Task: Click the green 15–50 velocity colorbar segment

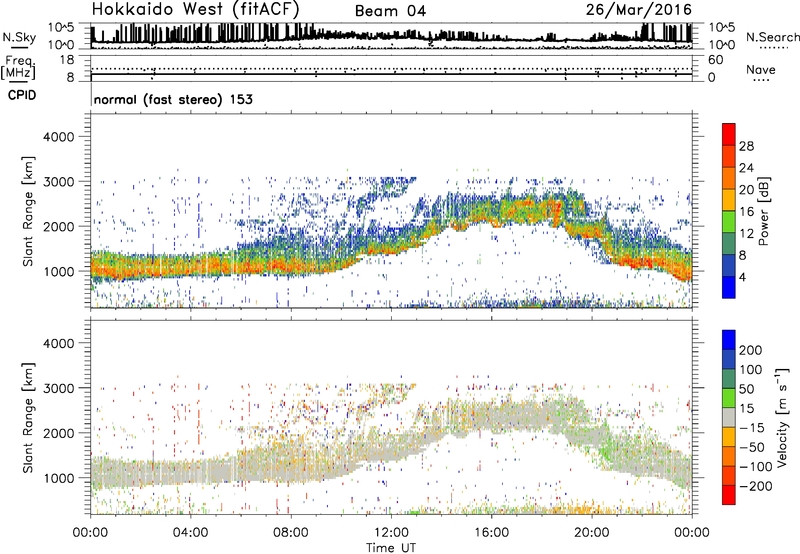Action: (x=729, y=398)
